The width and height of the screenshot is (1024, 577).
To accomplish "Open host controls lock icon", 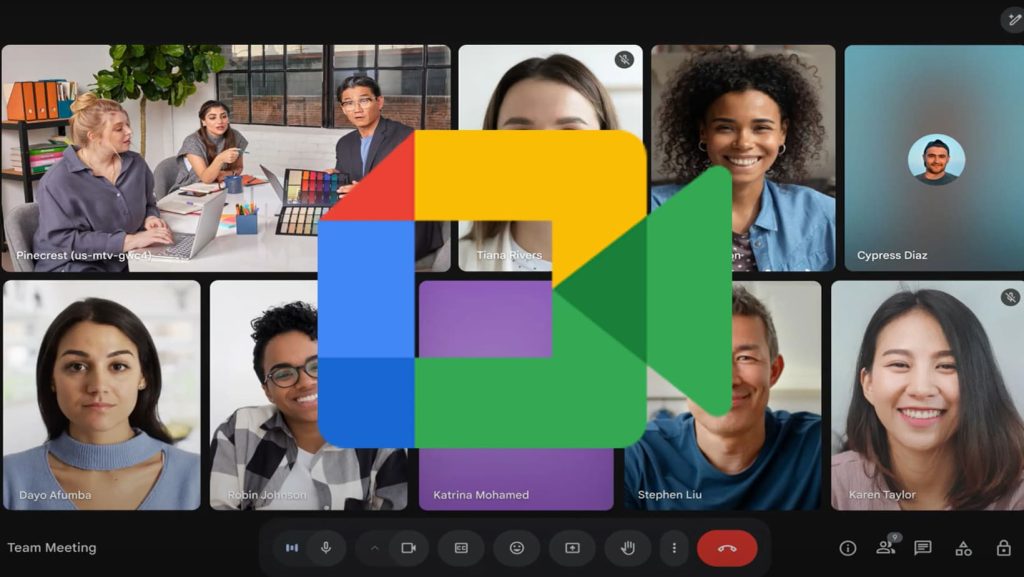I will click(x=1004, y=548).
